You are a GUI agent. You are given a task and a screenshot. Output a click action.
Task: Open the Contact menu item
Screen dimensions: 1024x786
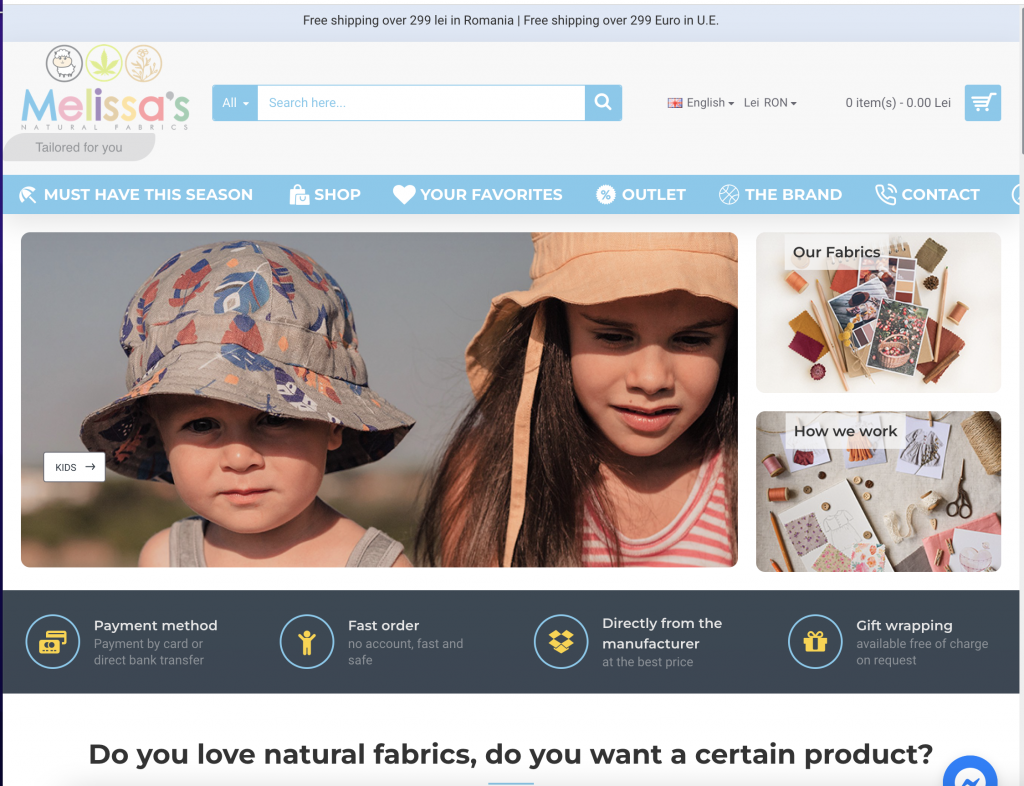click(x=927, y=195)
